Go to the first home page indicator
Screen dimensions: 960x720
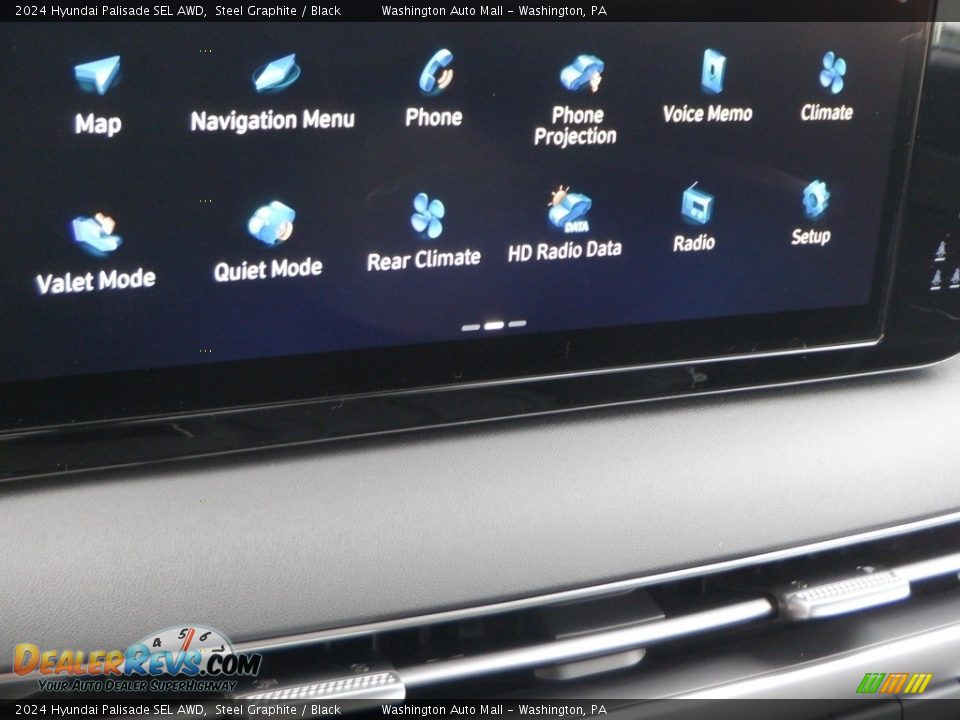click(x=470, y=328)
